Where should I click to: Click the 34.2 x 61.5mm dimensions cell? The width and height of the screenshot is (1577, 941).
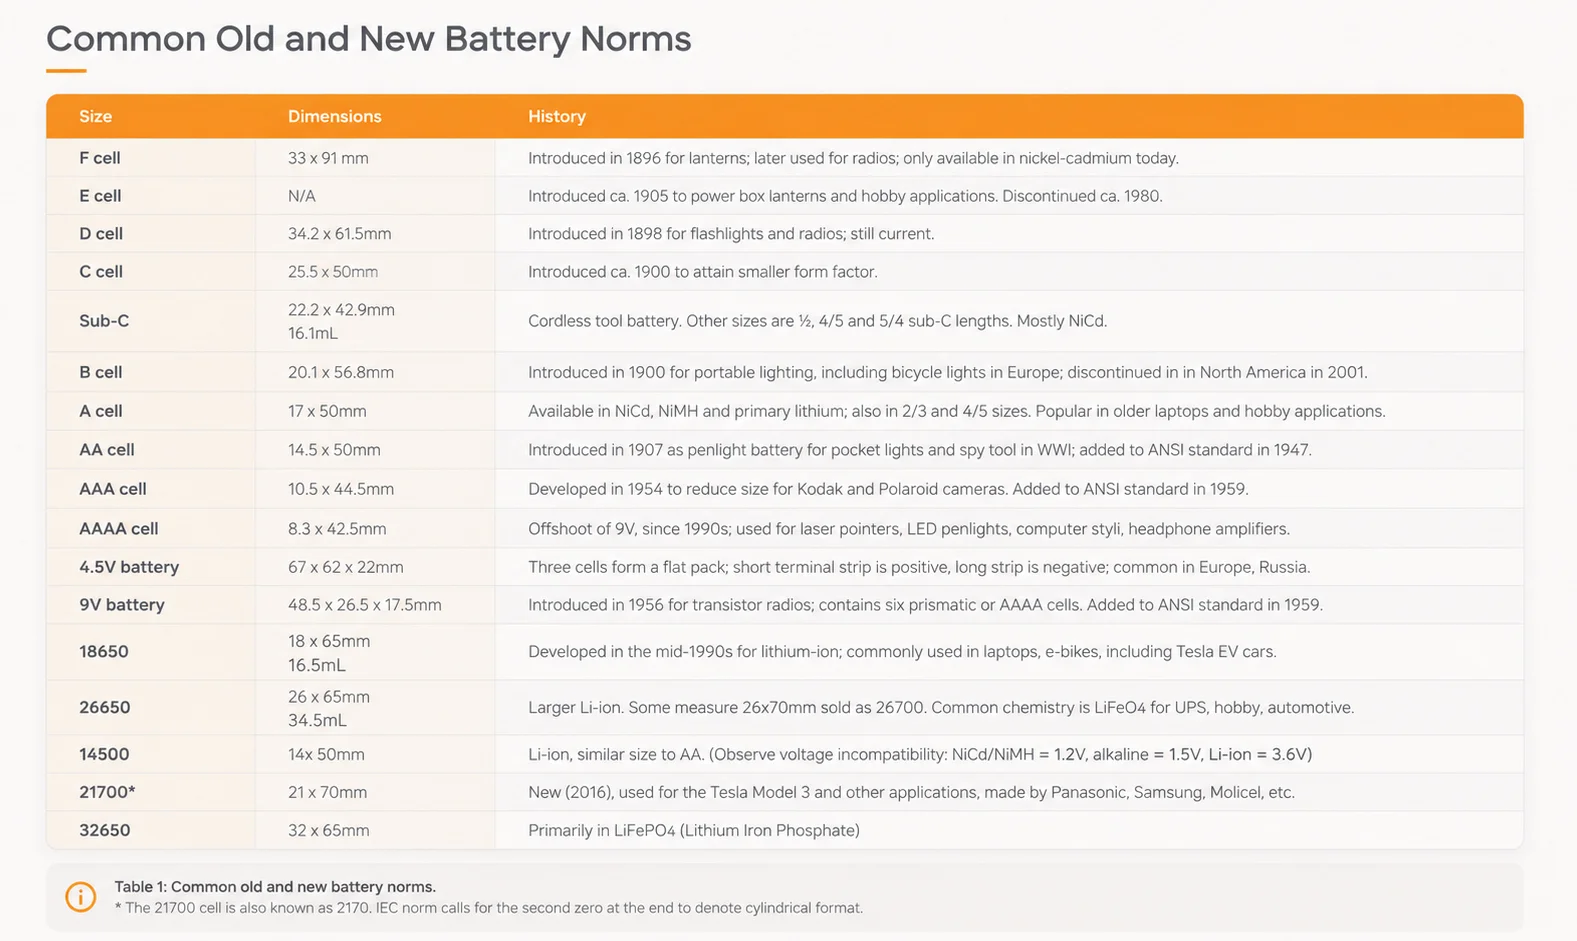(x=340, y=234)
